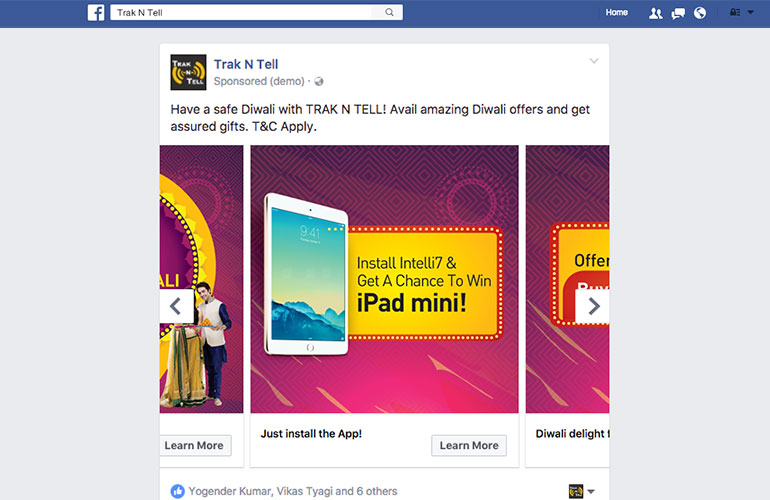Viewport: 770px width, 500px height.
Task: Click Learn More under iPad mini card
Action: pyautogui.click(x=469, y=445)
